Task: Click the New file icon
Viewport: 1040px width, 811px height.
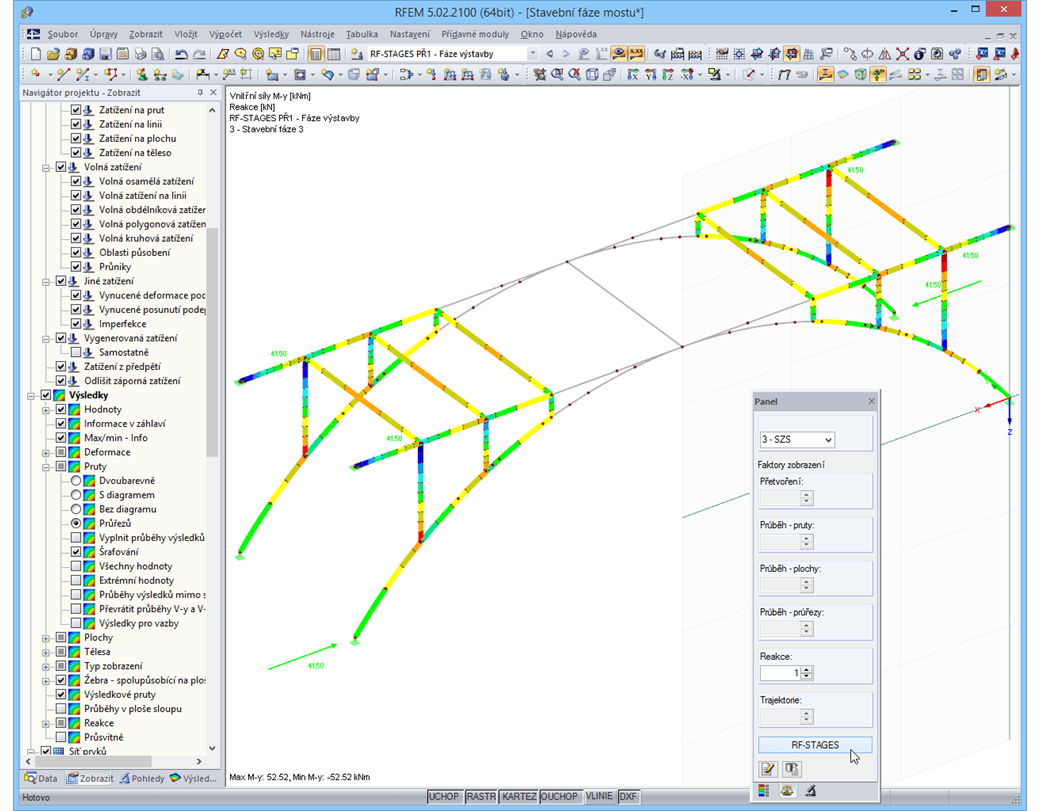Action: coord(36,54)
